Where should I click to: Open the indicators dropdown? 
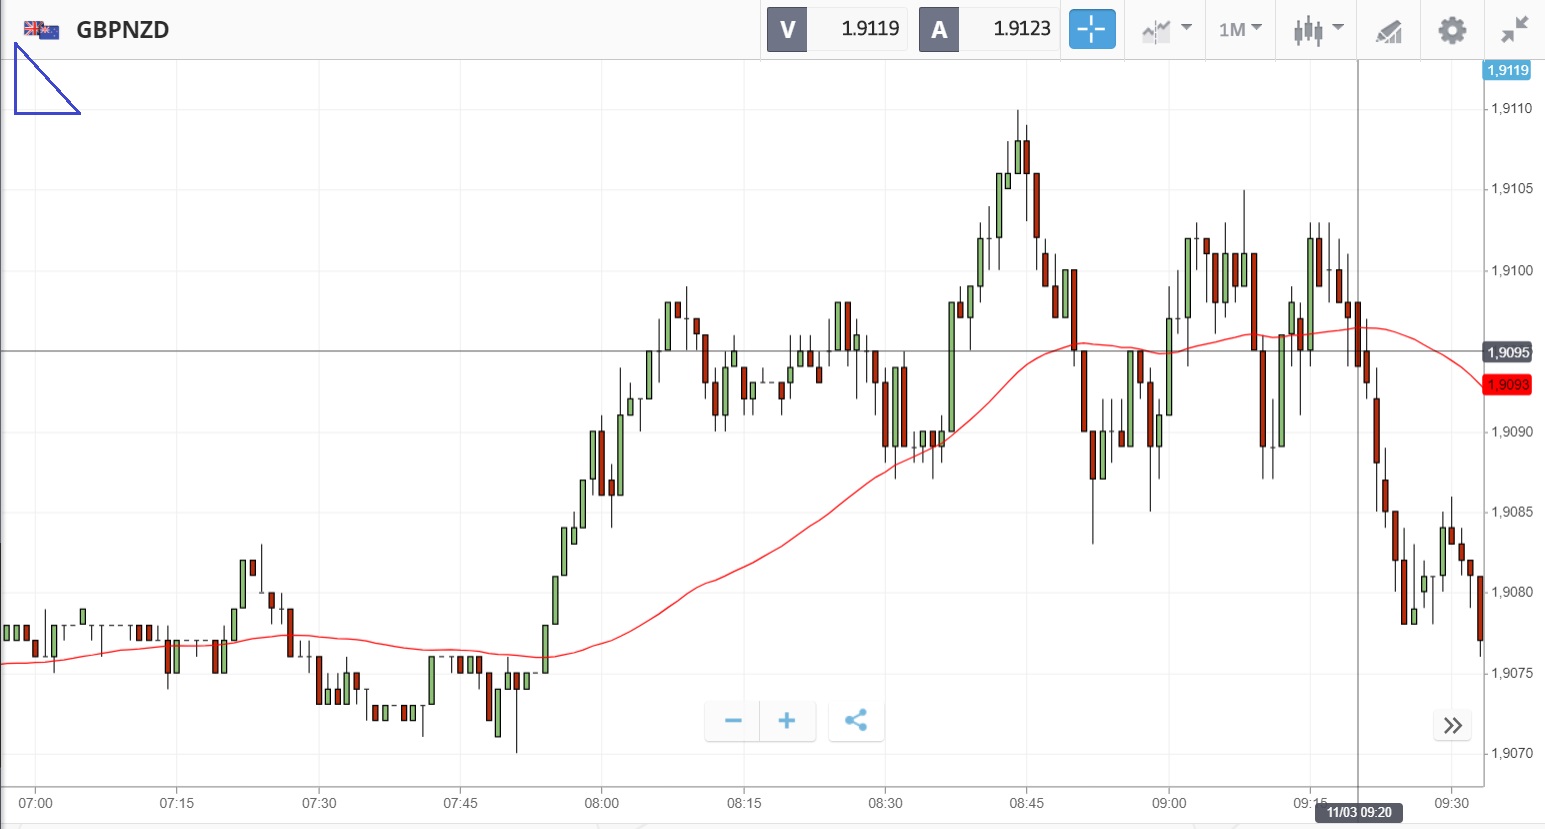click(1166, 29)
